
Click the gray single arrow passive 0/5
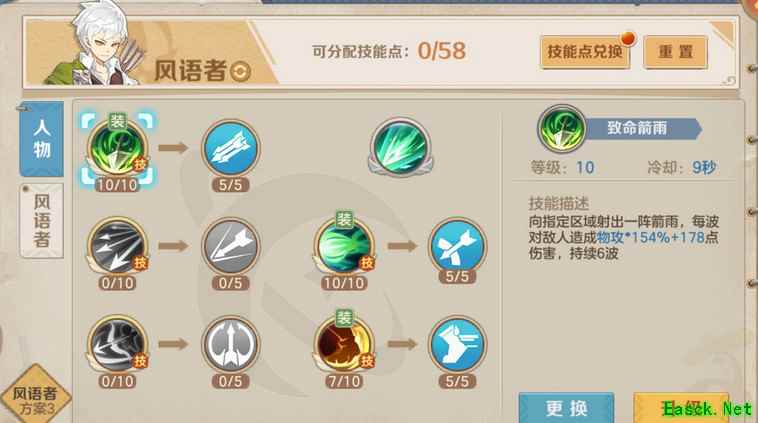pyautogui.click(x=231, y=247)
